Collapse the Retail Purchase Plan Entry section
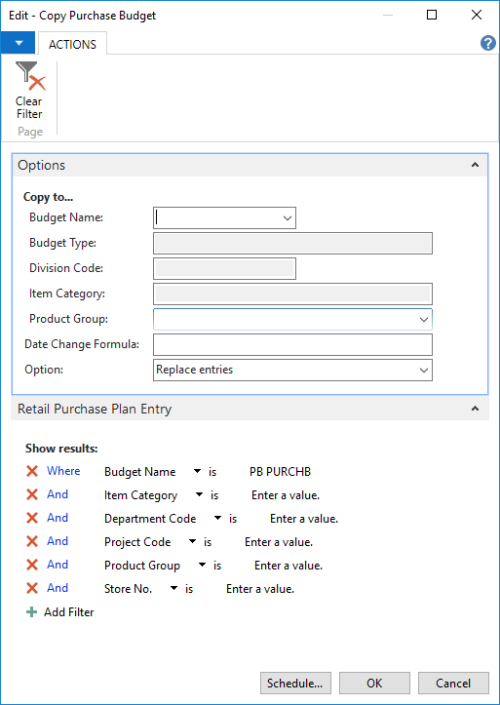Image resolution: width=500 pixels, height=705 pixels. (x=475, y=409)
